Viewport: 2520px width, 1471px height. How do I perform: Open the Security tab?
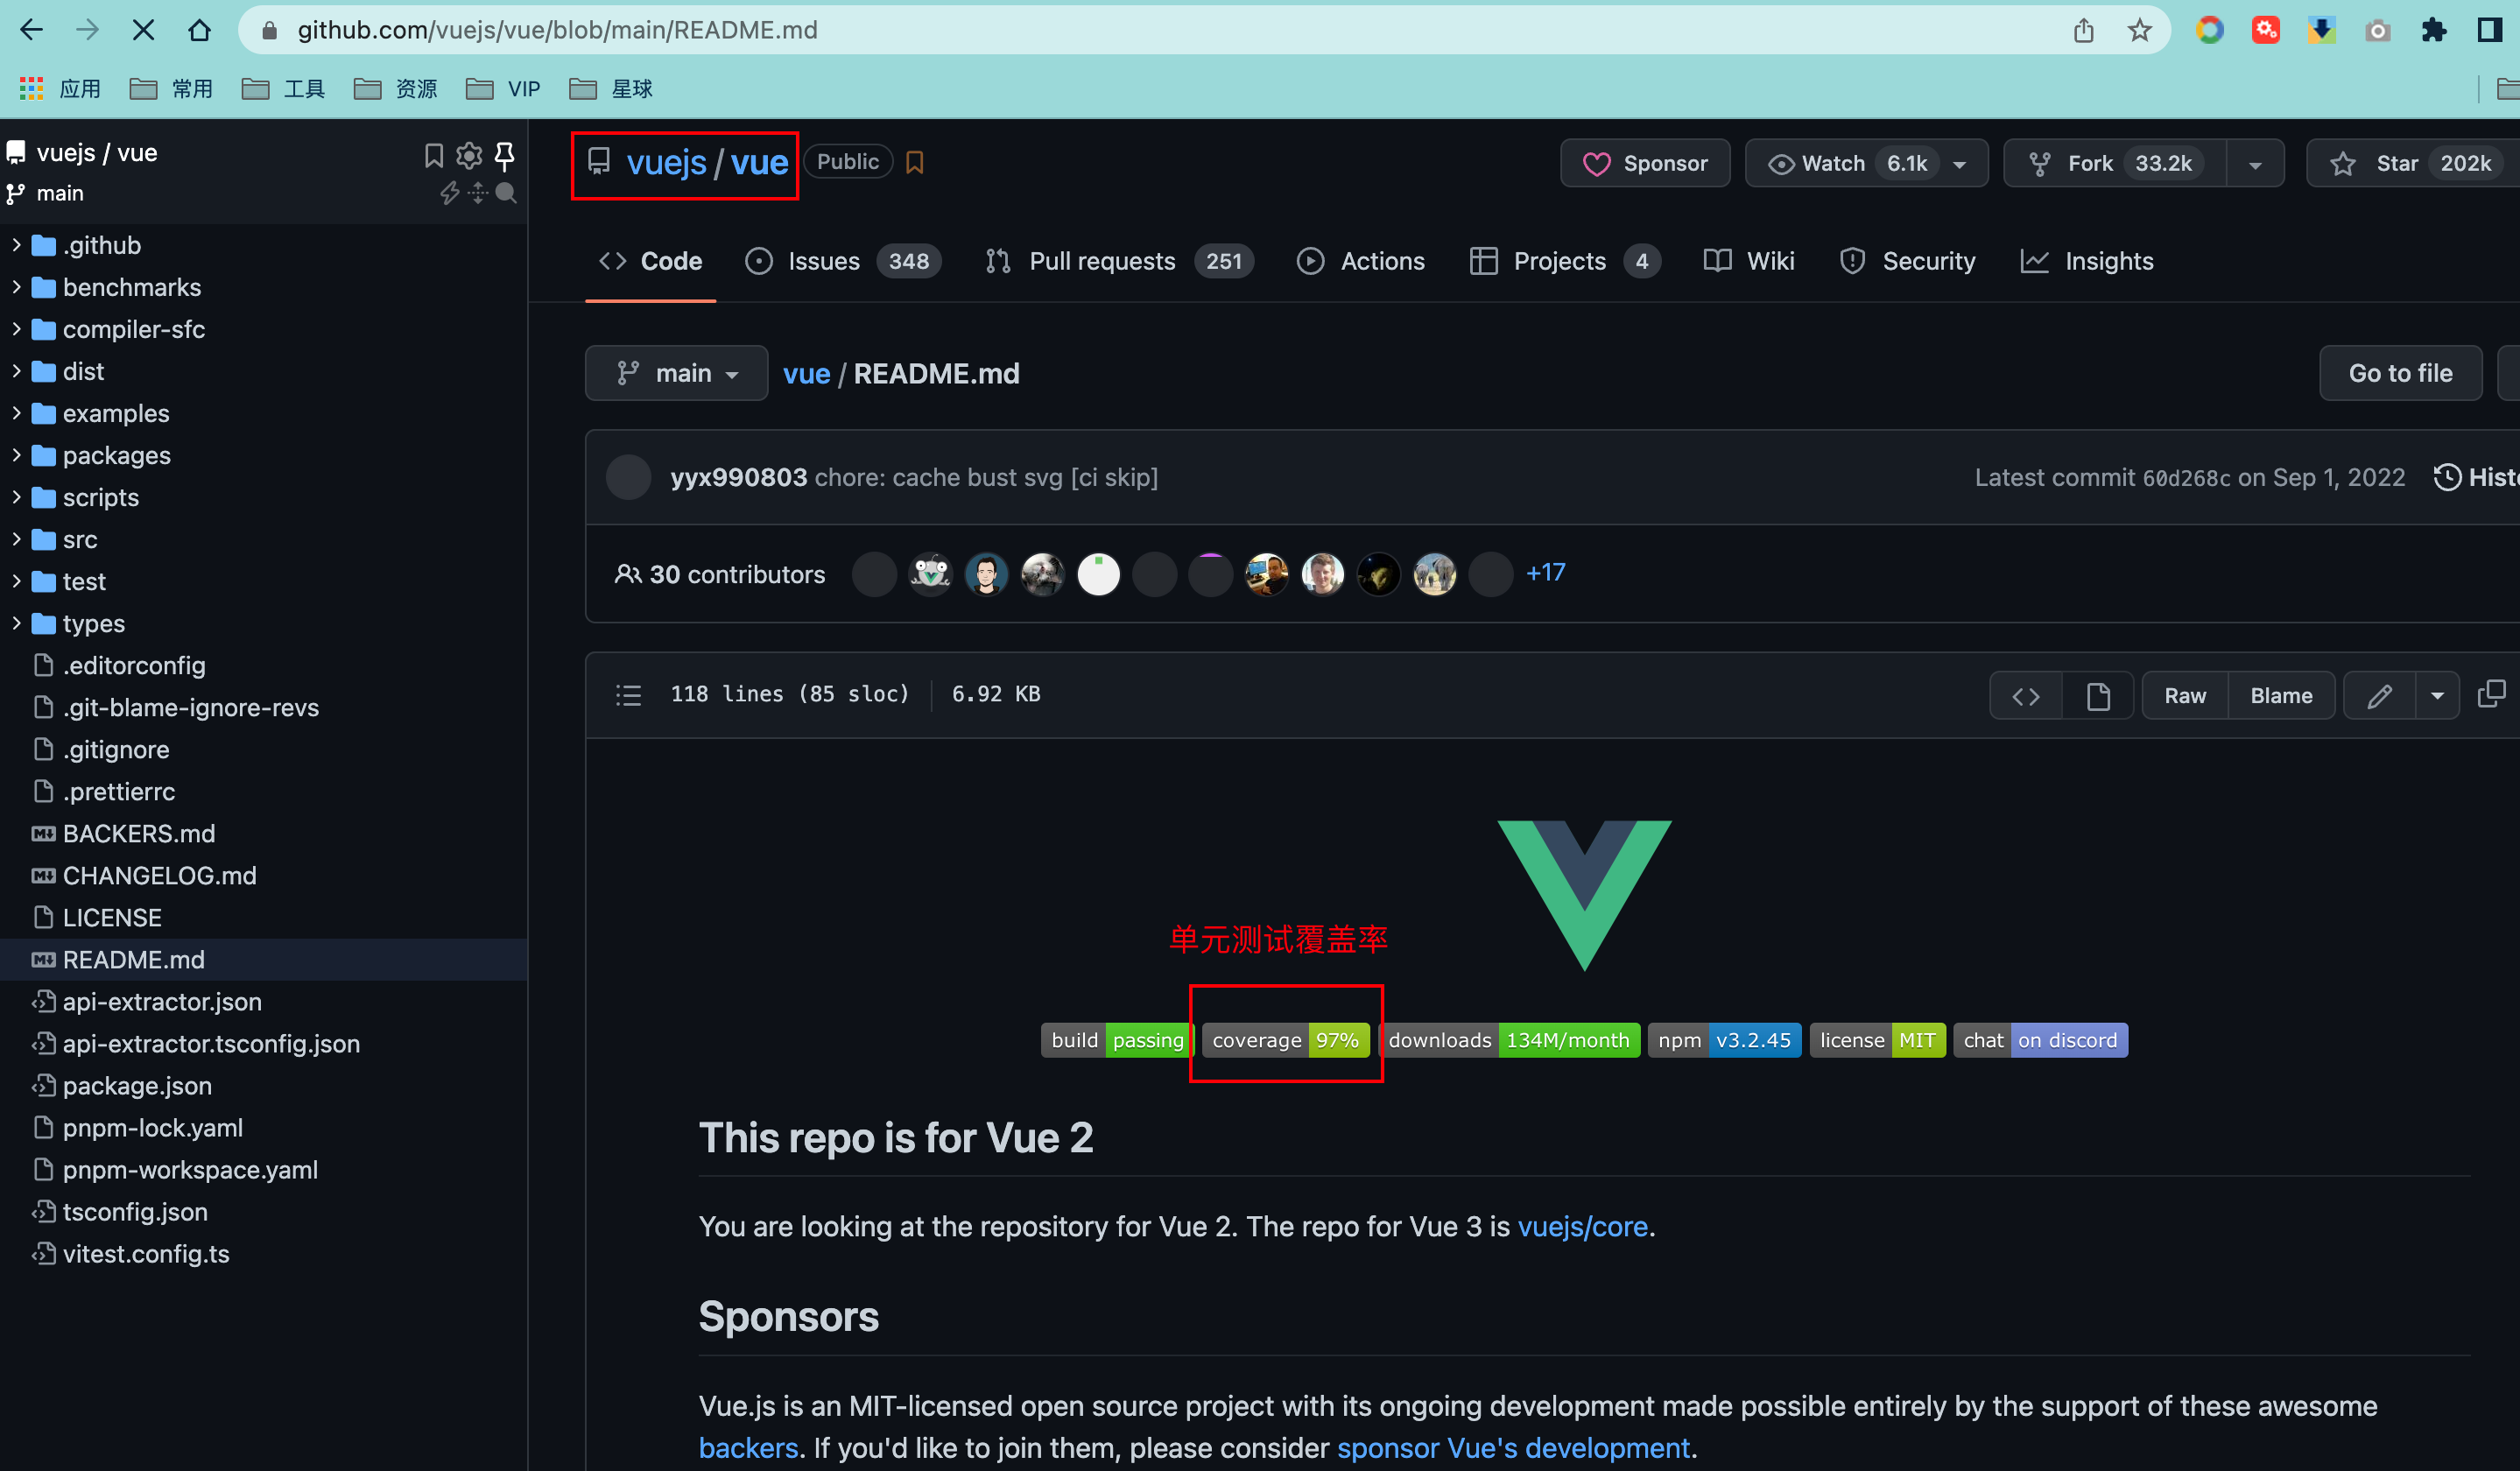point(1908,261)
